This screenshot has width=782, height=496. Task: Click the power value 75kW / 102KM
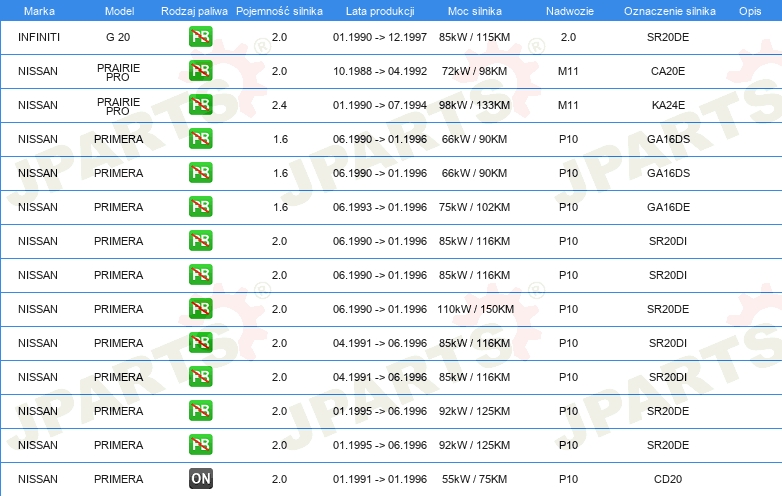[474, 207]
